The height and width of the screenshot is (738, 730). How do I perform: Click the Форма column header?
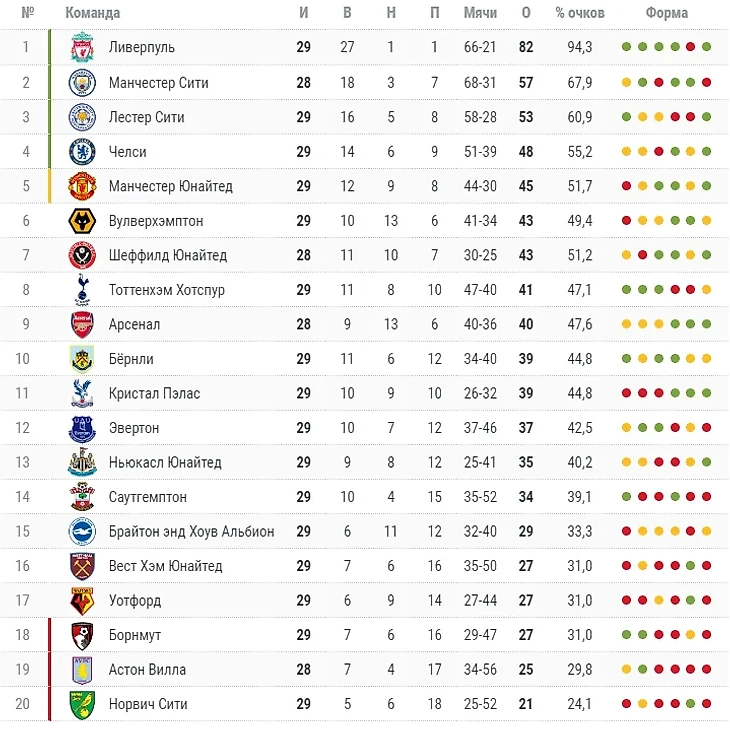666,13
